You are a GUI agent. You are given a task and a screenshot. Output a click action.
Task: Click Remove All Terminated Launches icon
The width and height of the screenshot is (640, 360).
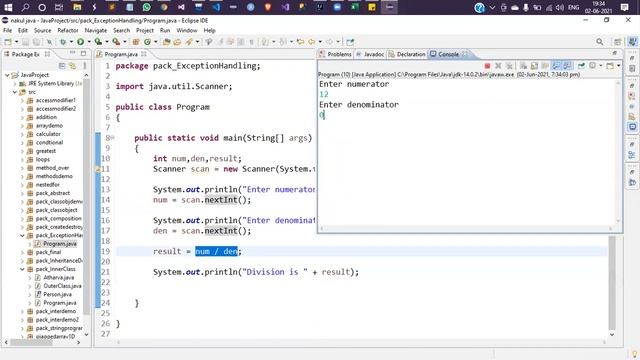click(509, 66)
